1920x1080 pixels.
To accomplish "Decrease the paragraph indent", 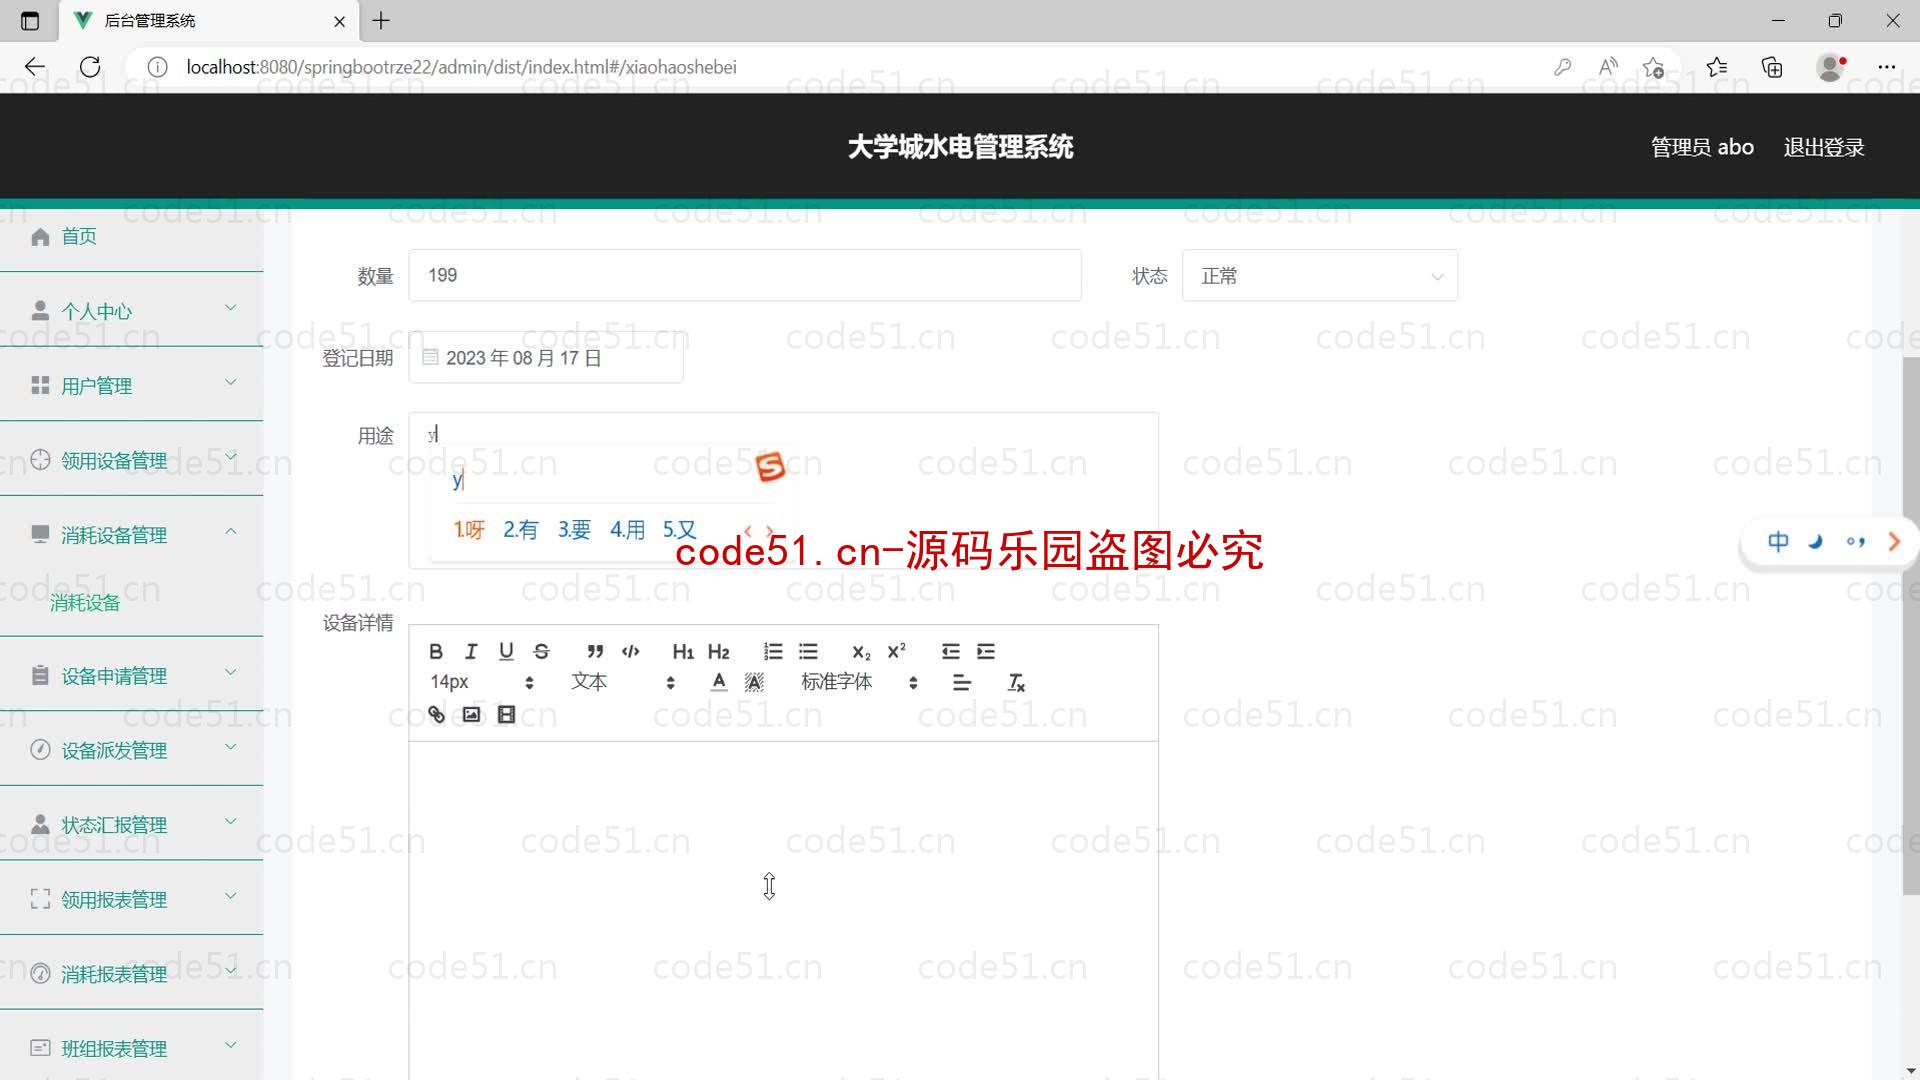I will coord(951,652).
